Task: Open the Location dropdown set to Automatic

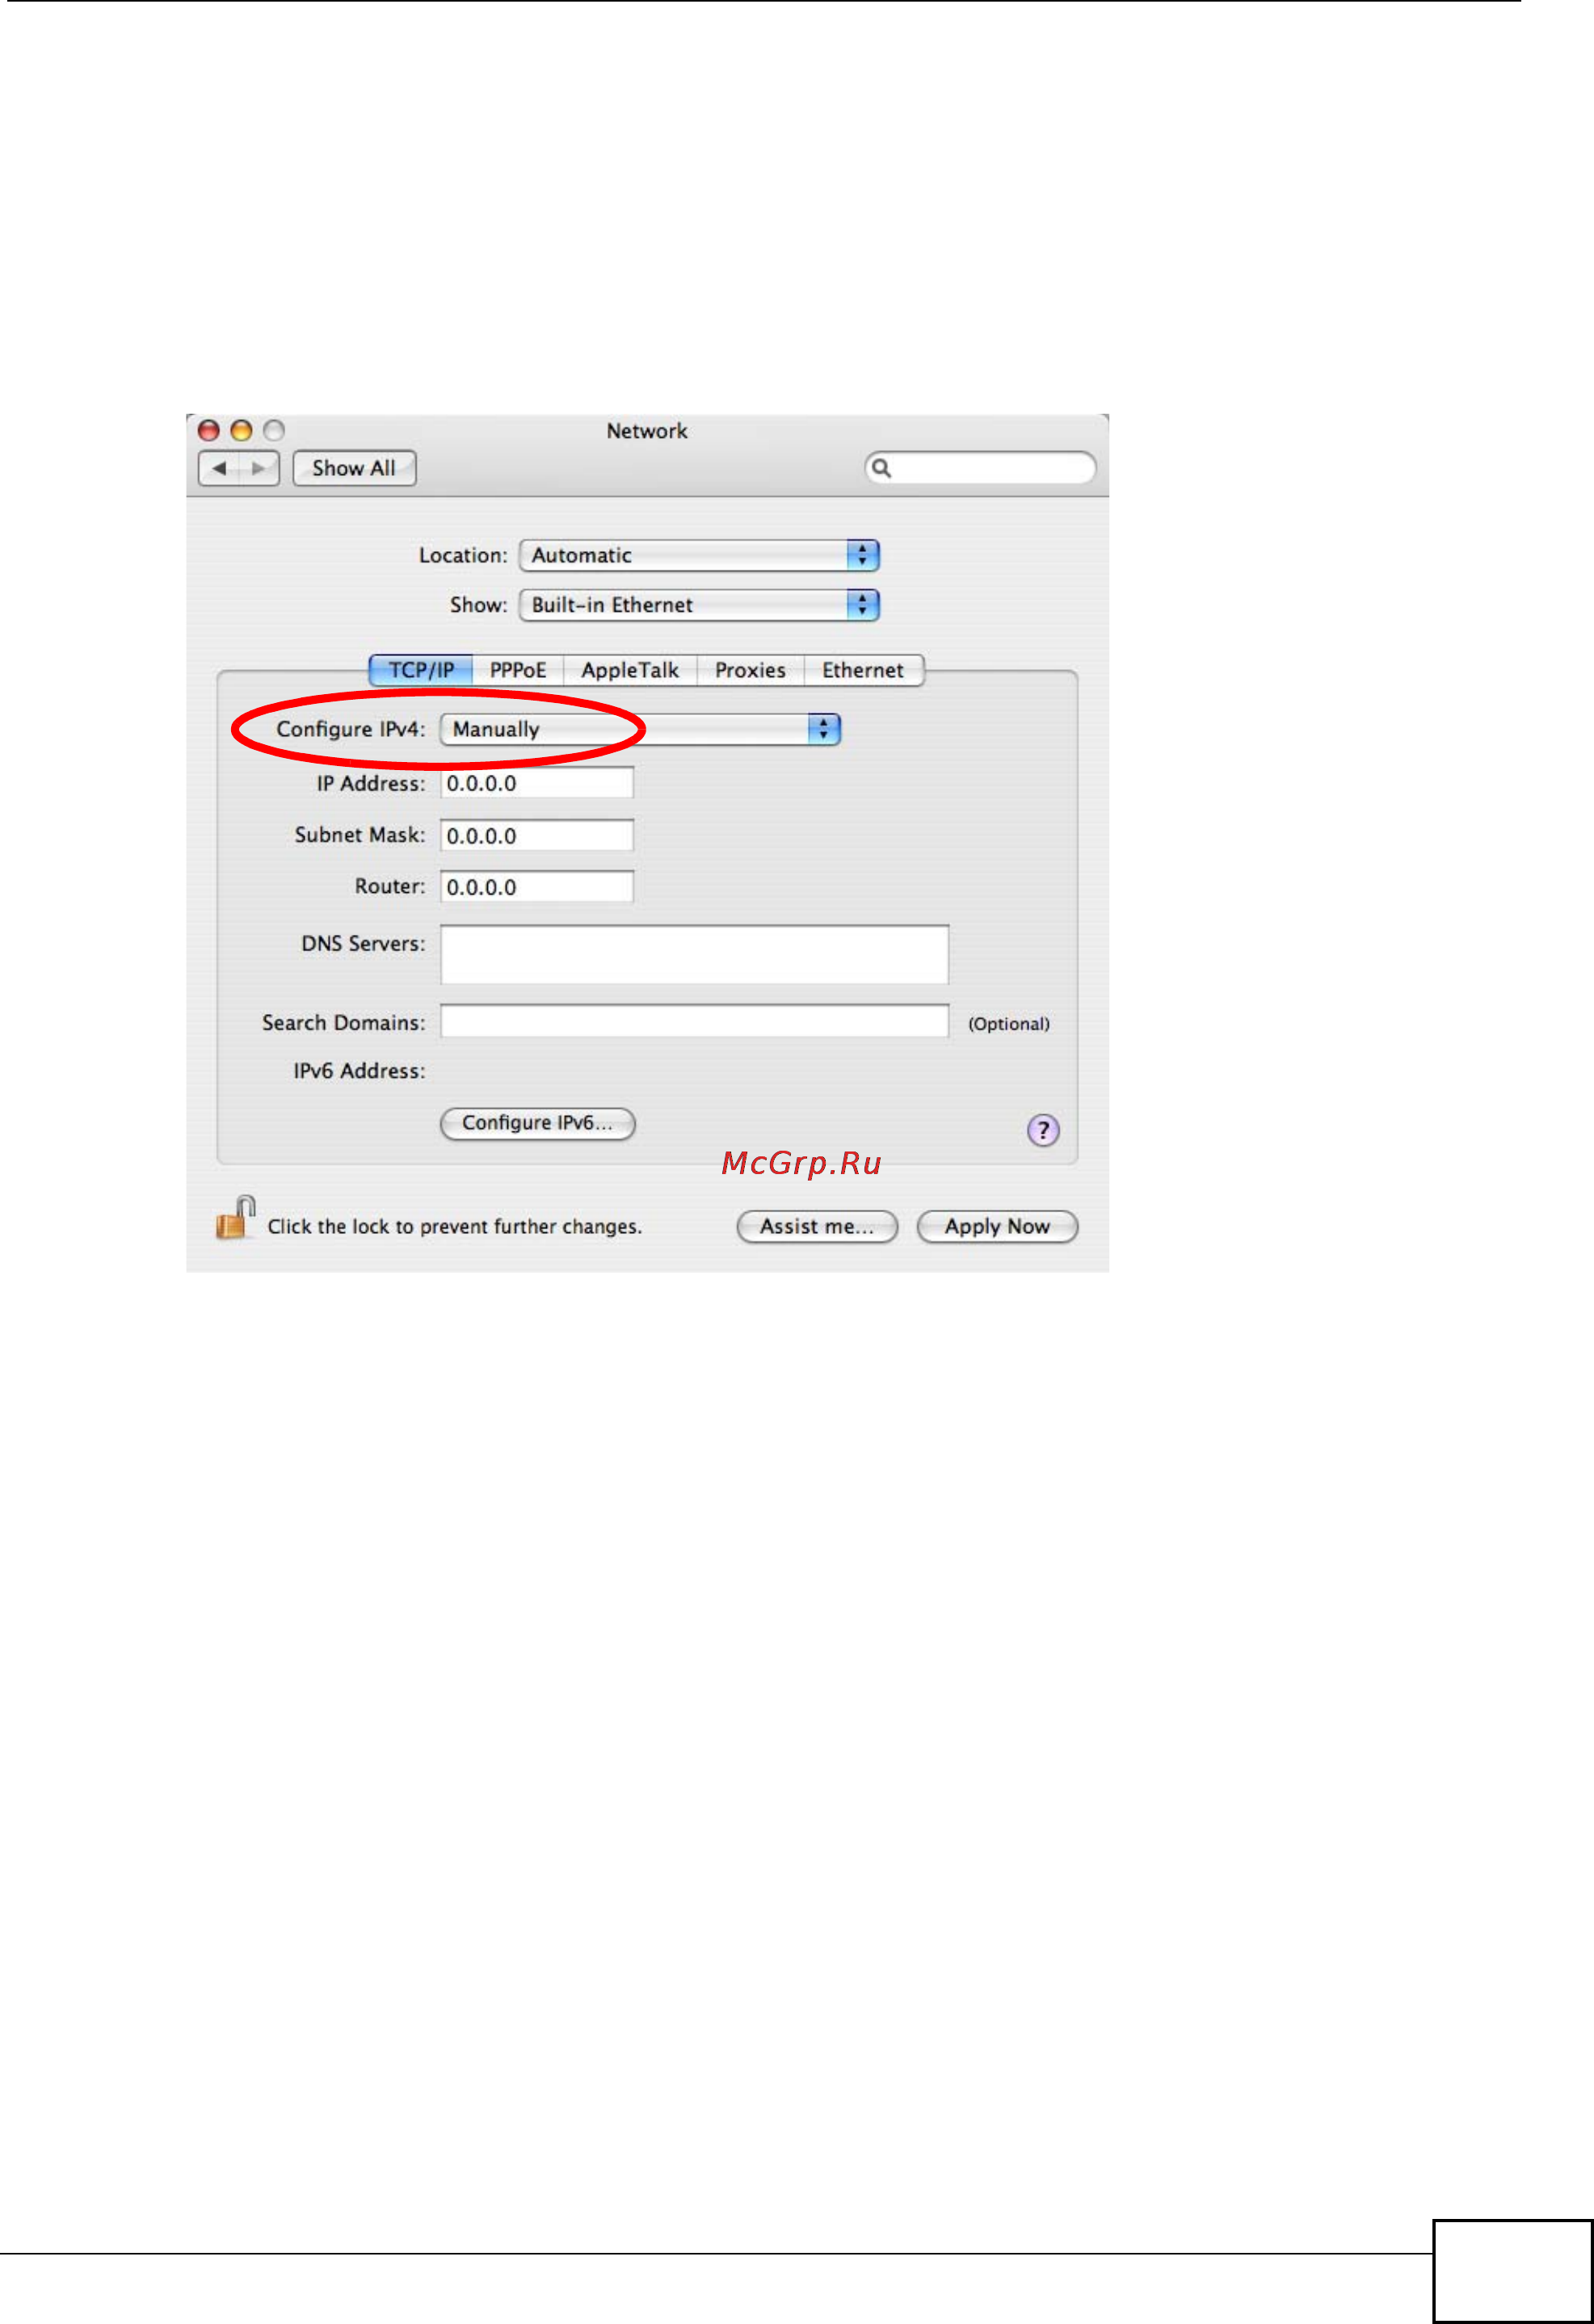Action: pos(699,555)
